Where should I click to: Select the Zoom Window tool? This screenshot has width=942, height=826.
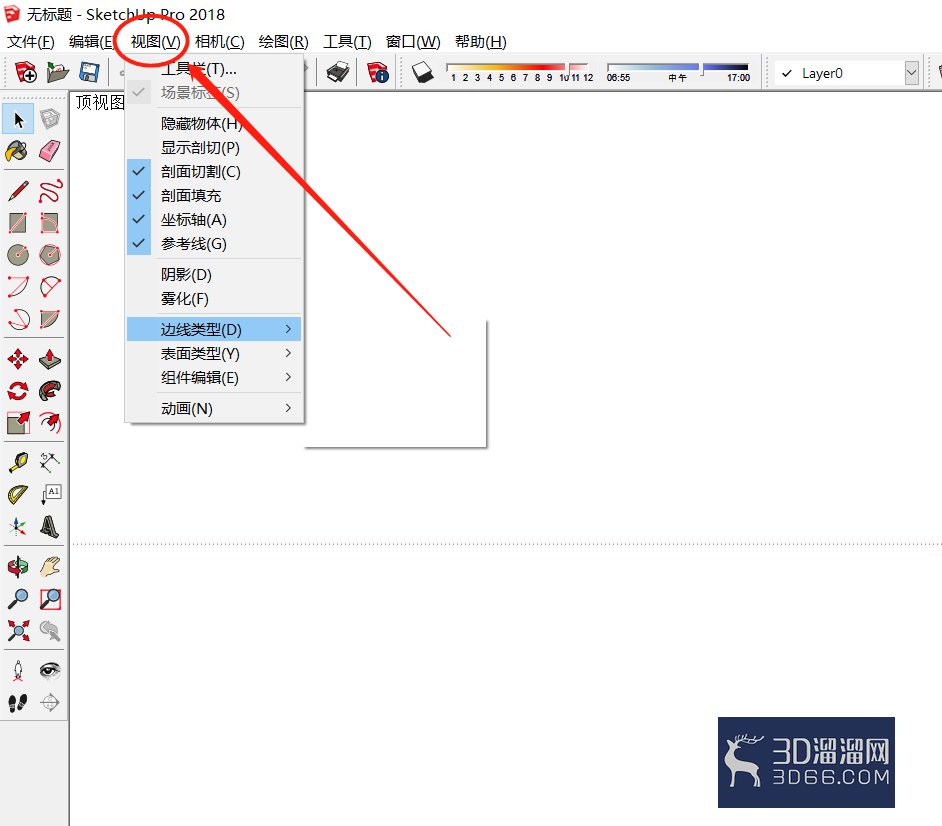(50, 598)
